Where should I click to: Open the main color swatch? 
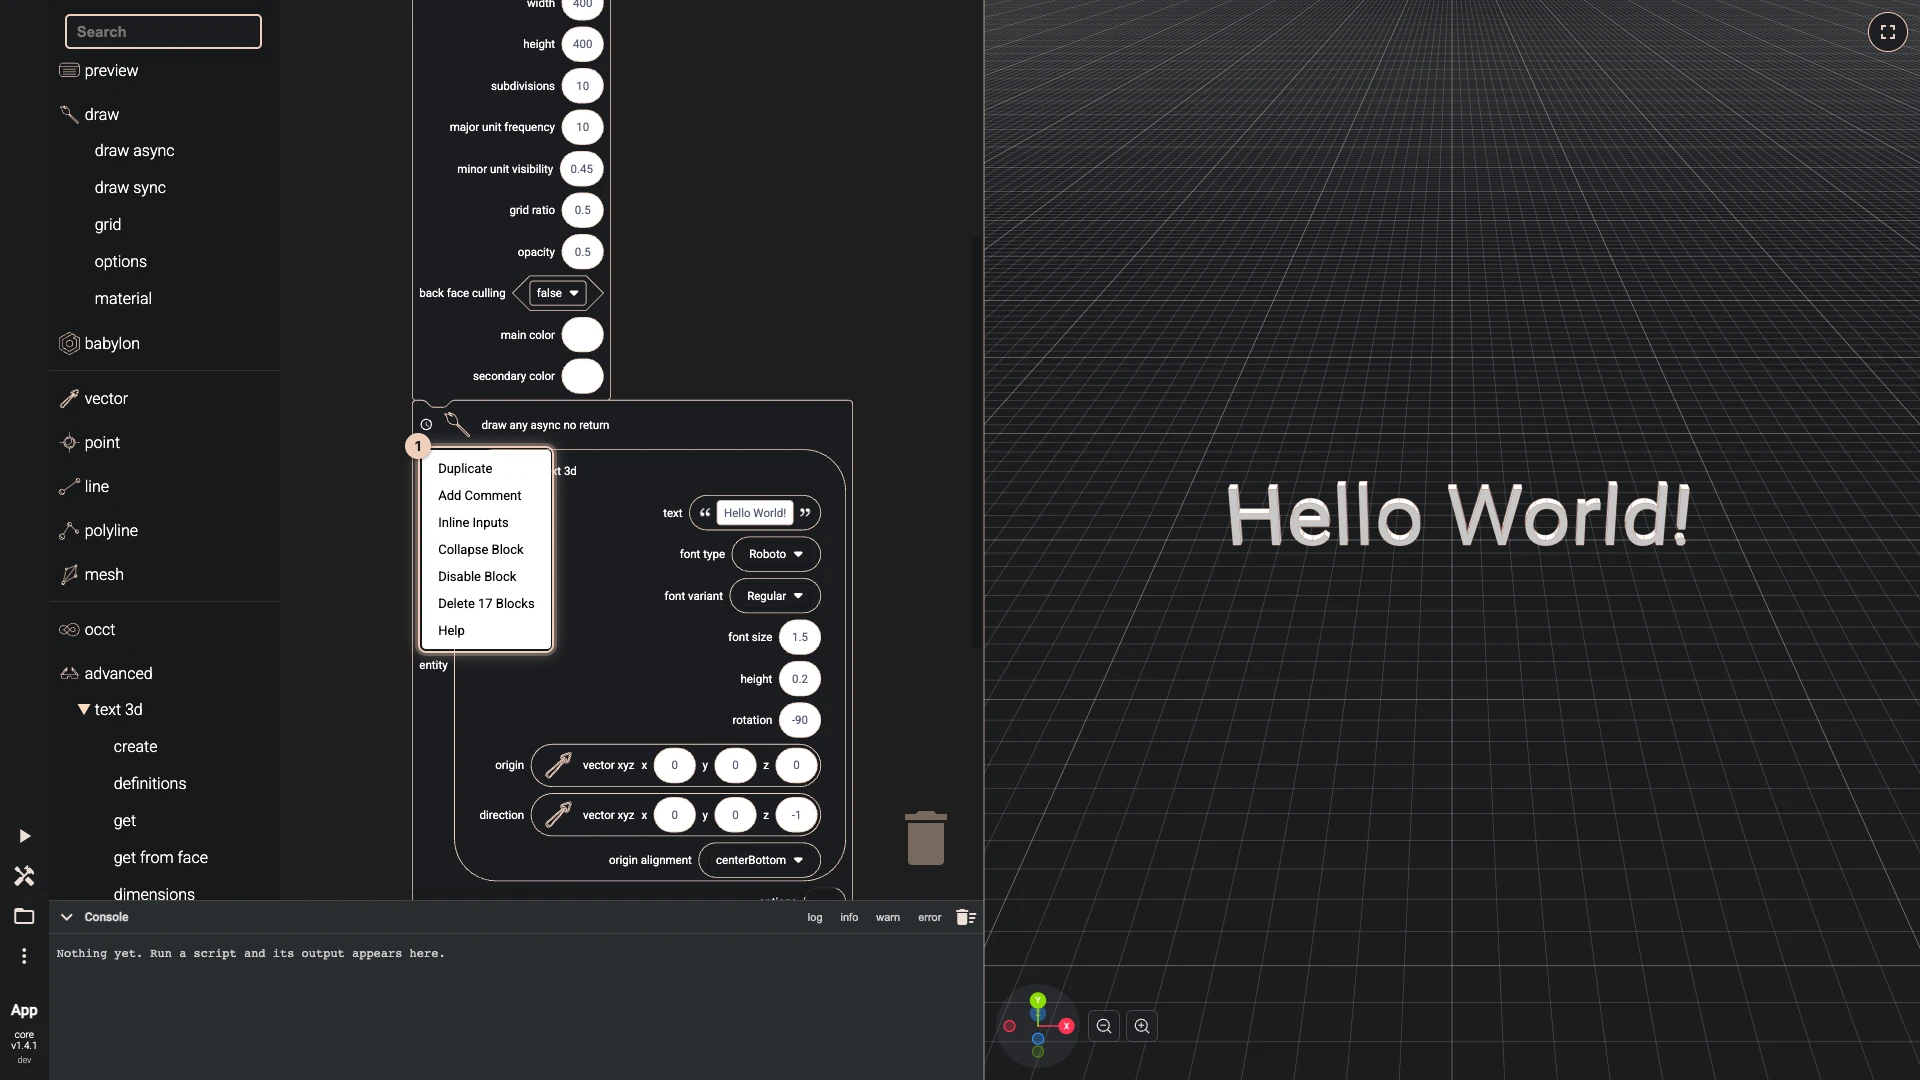coord(582,335)
